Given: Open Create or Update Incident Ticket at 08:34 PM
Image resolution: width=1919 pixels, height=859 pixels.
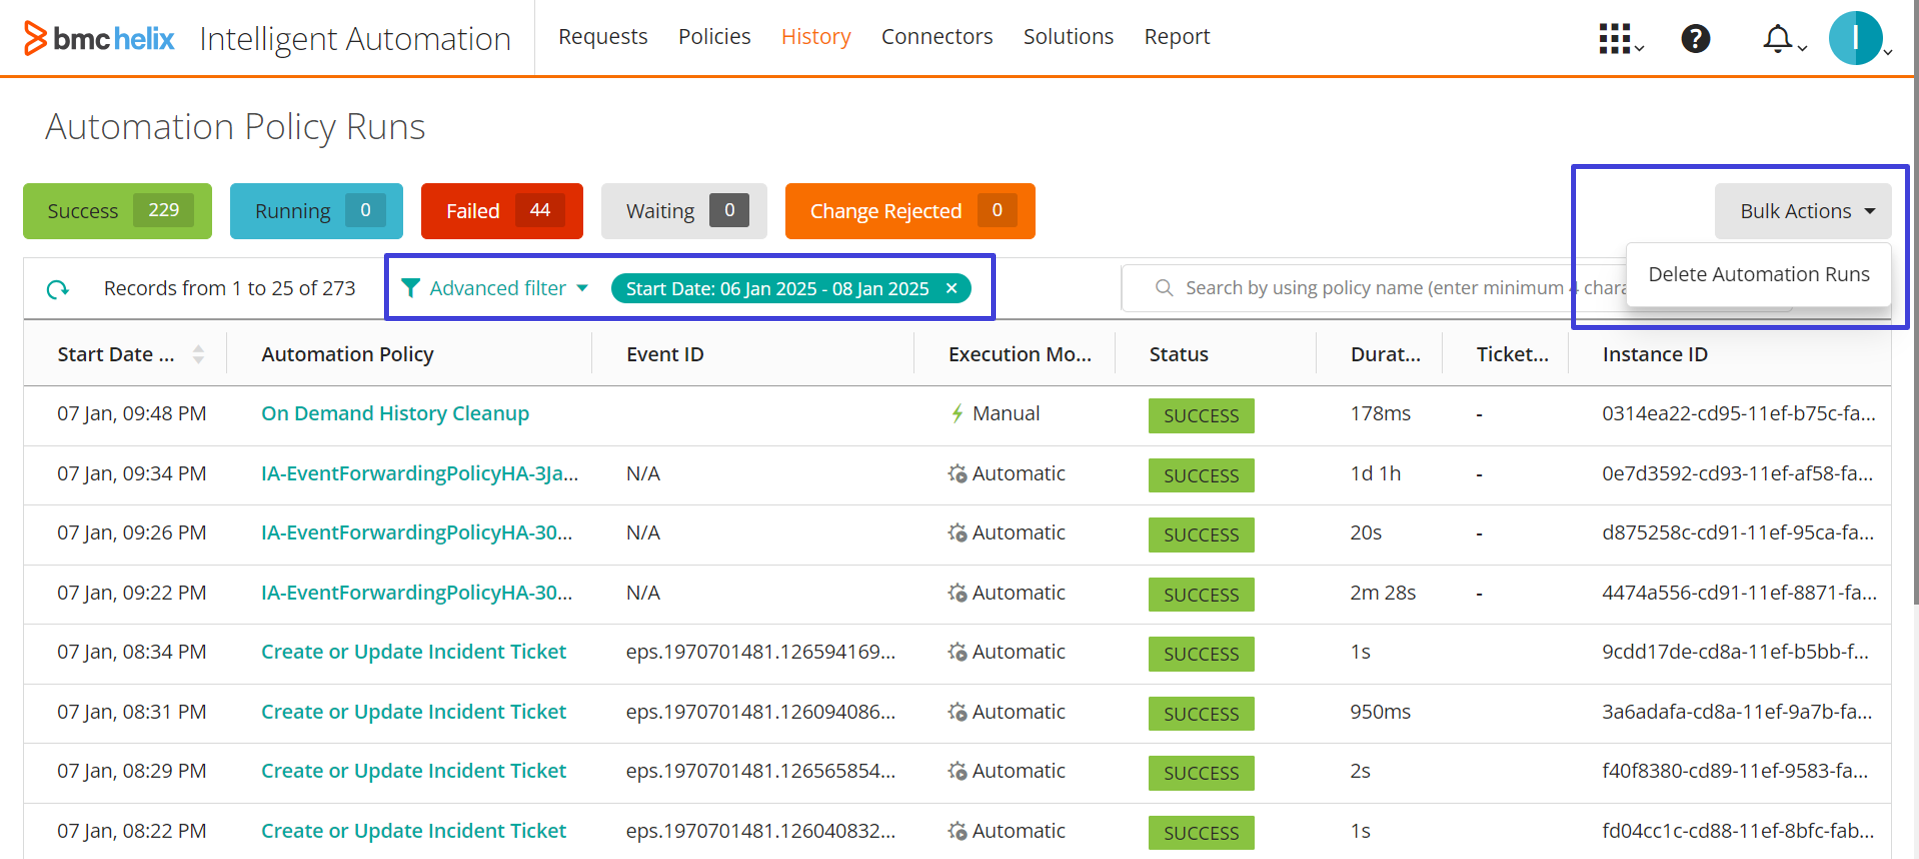Looking at the screenshot, I should coord(414,652).
